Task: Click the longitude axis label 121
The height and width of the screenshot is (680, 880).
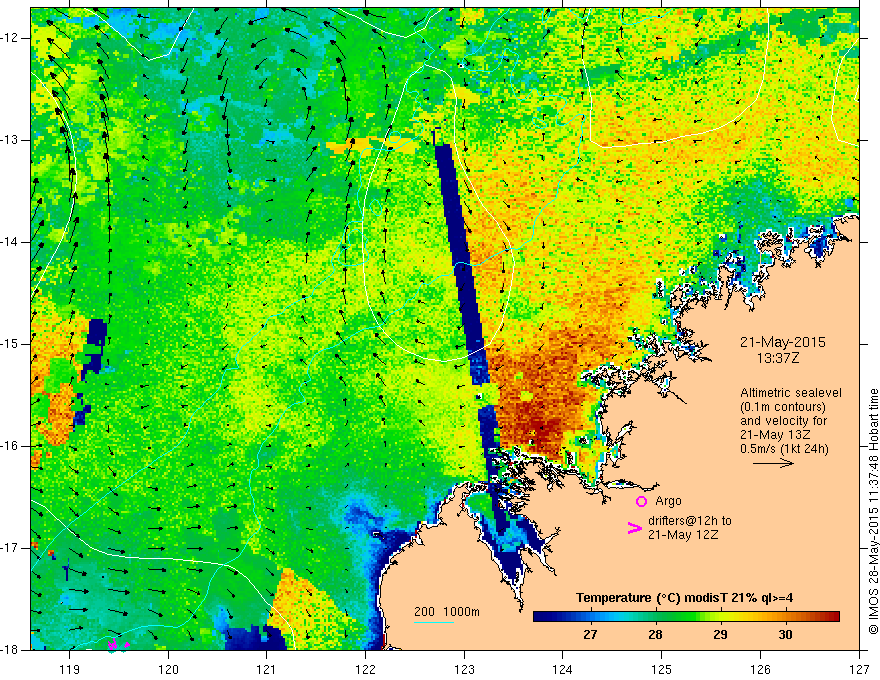Action: [267, 669]
